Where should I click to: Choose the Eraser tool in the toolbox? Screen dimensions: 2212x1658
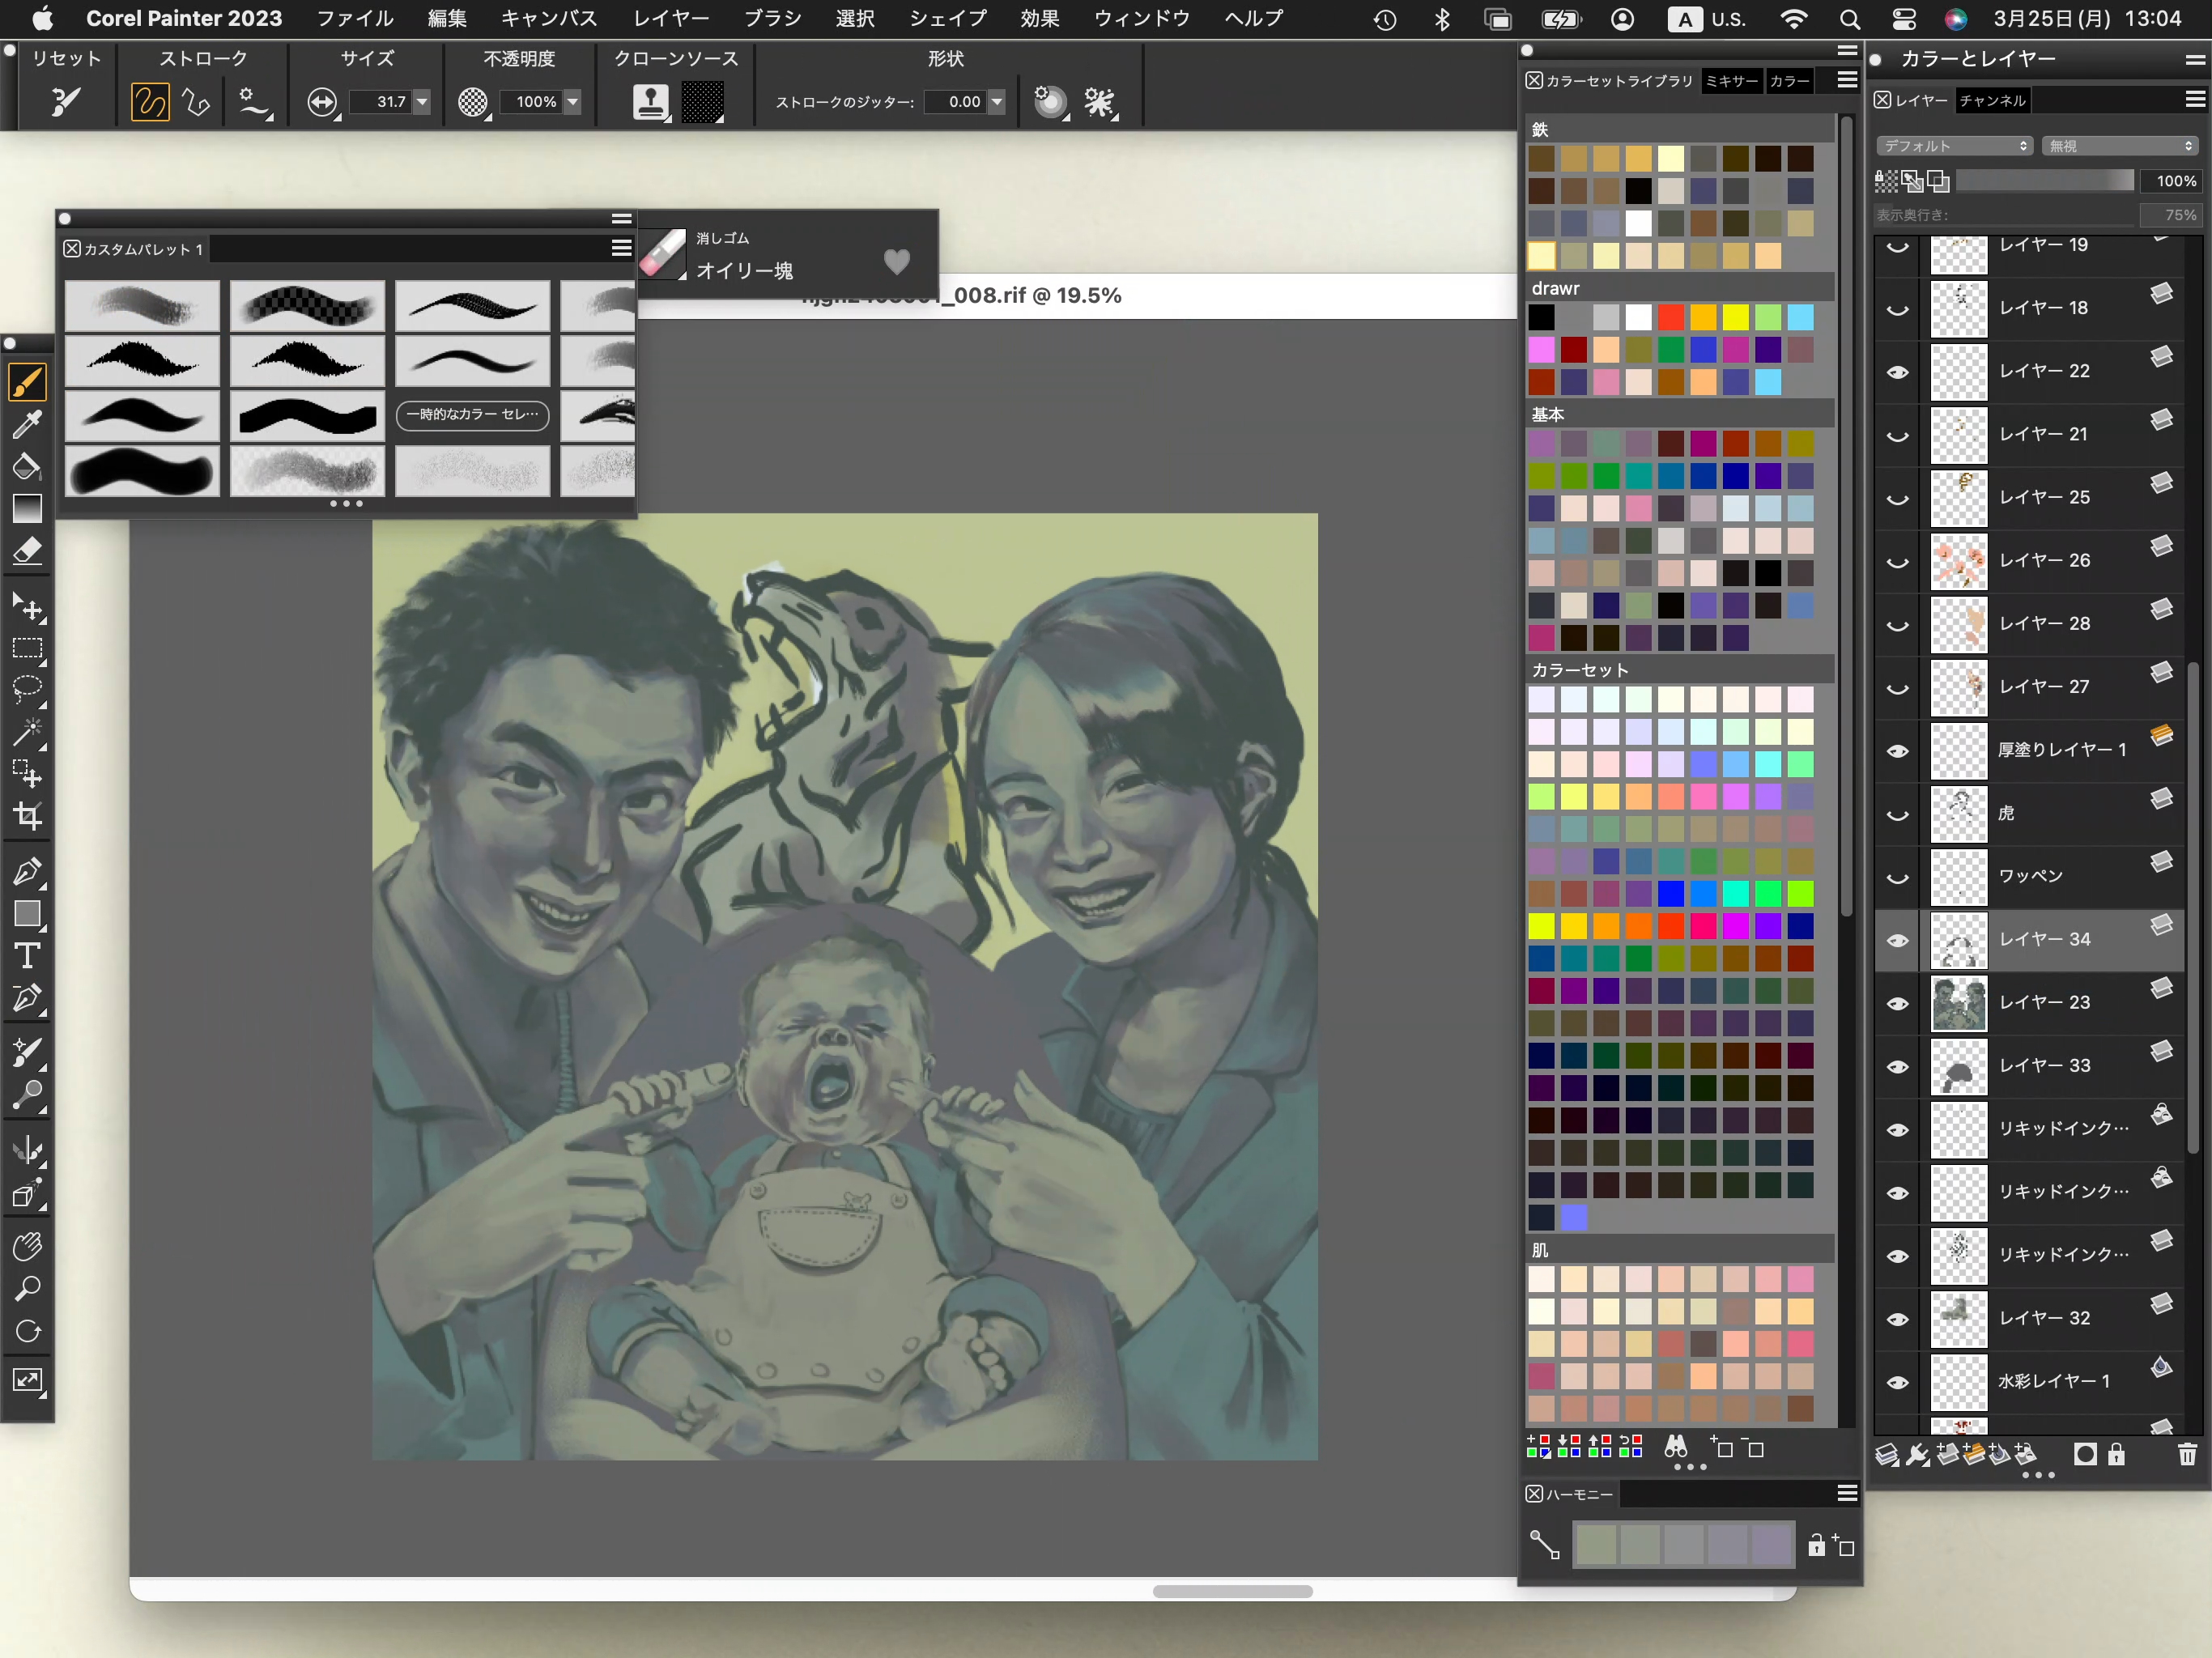[27, 551]
